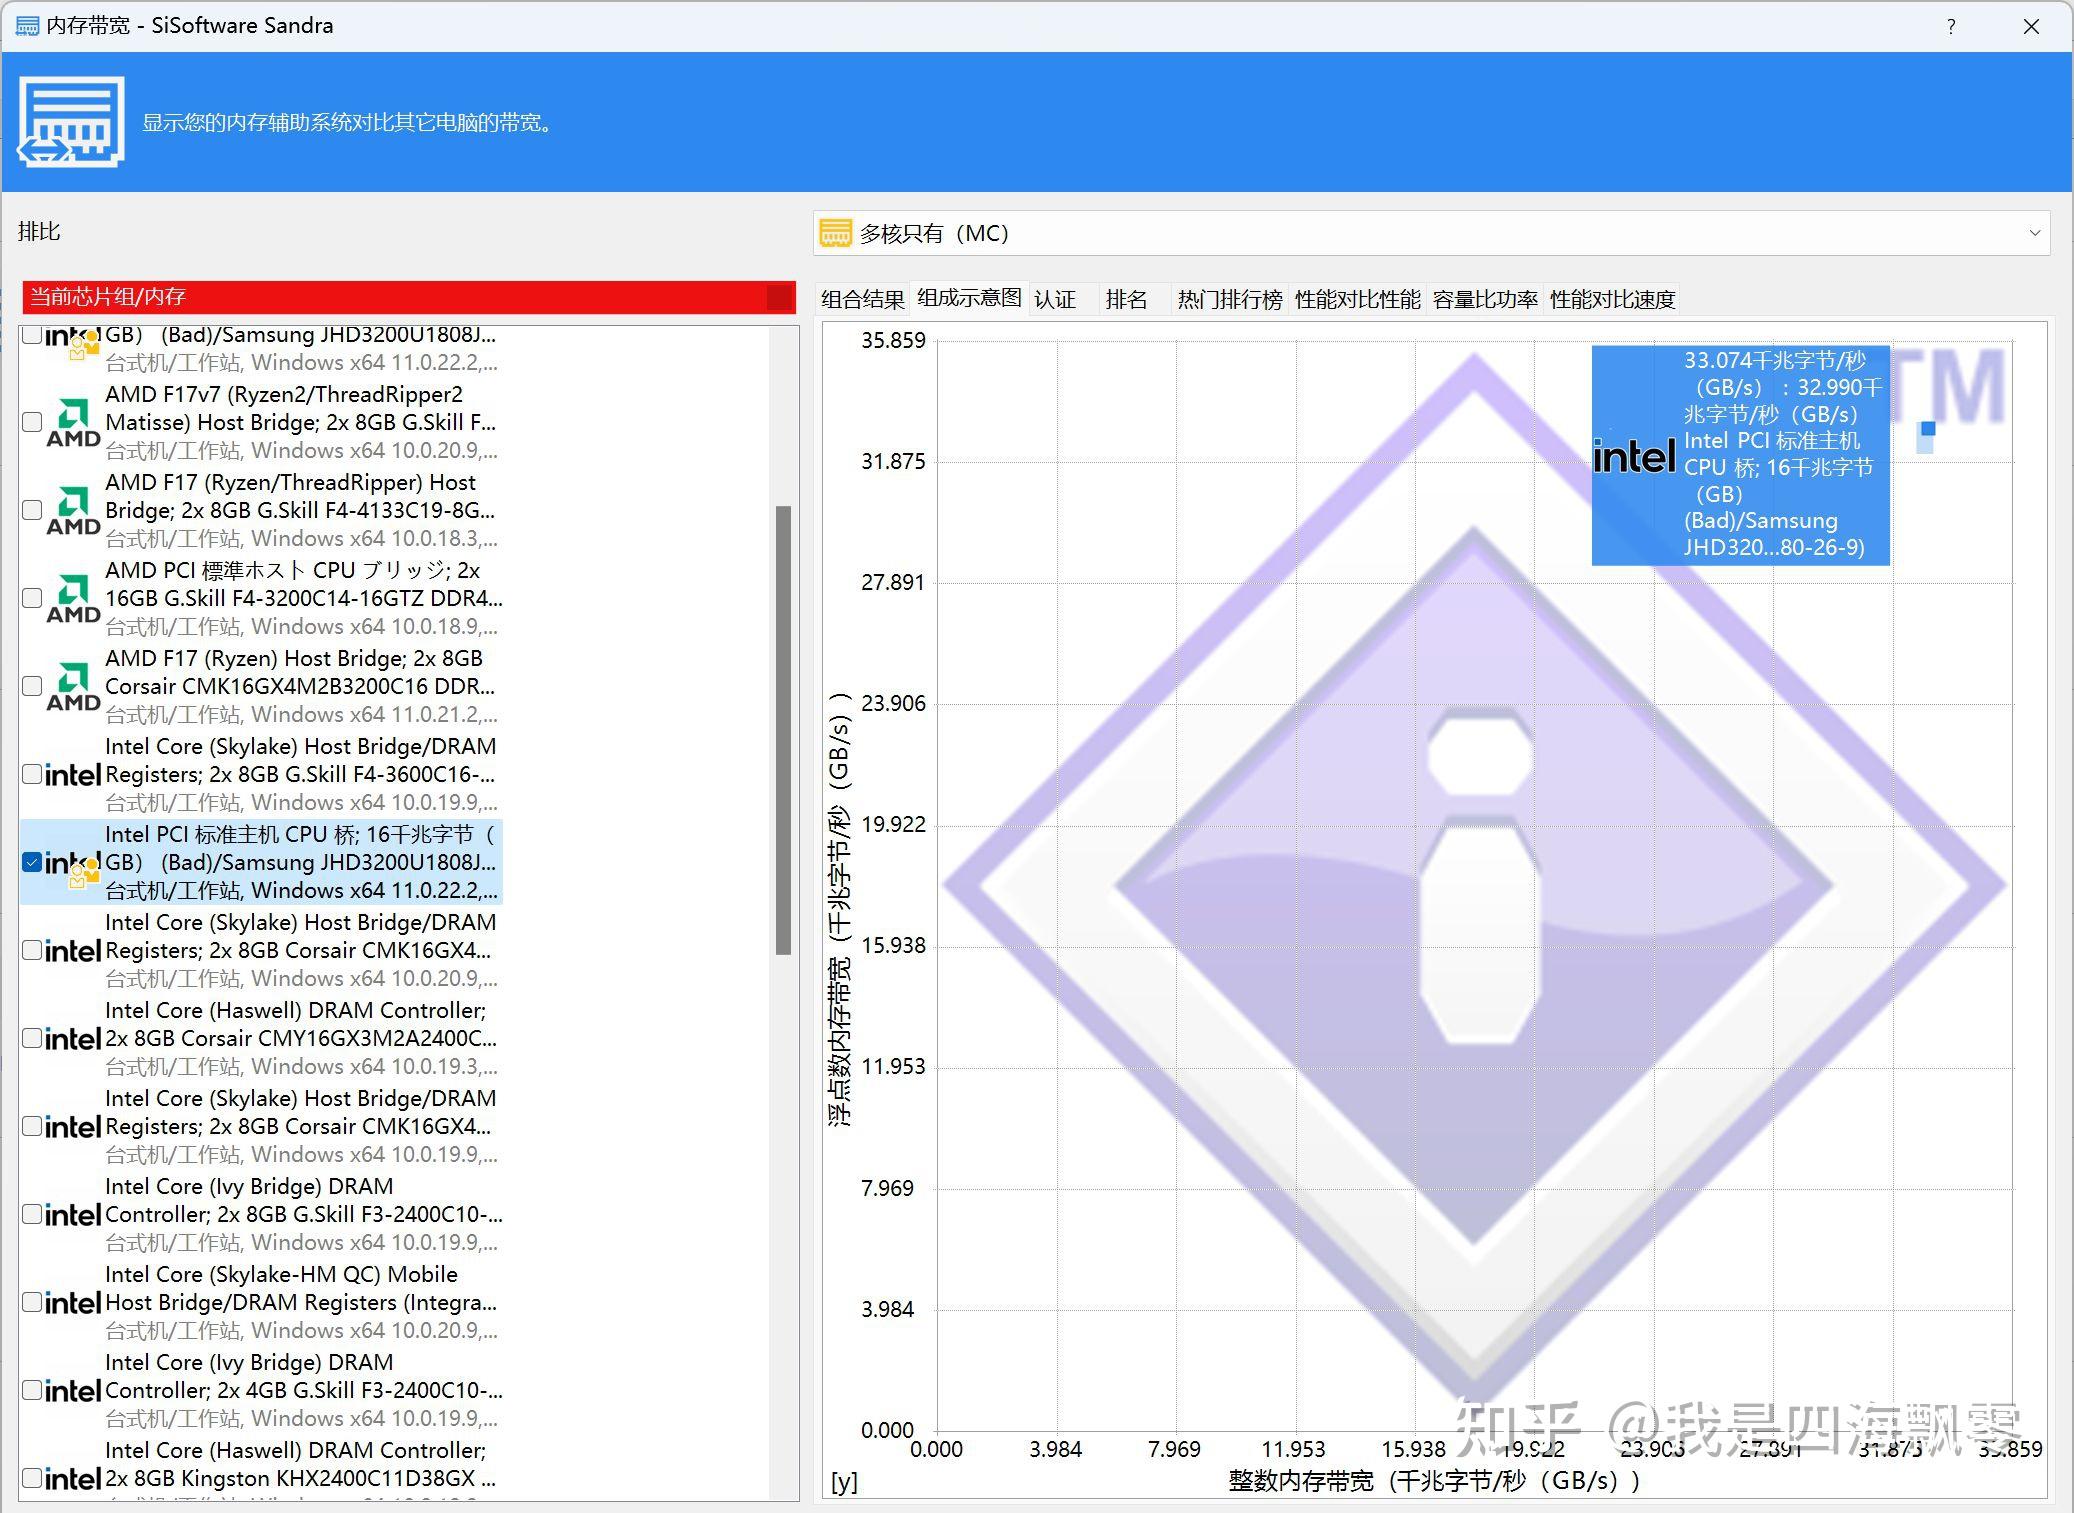The image size is (2074, 1513).
Task: Click the blue data point marker on the chart
Action: click(1928, 429)
